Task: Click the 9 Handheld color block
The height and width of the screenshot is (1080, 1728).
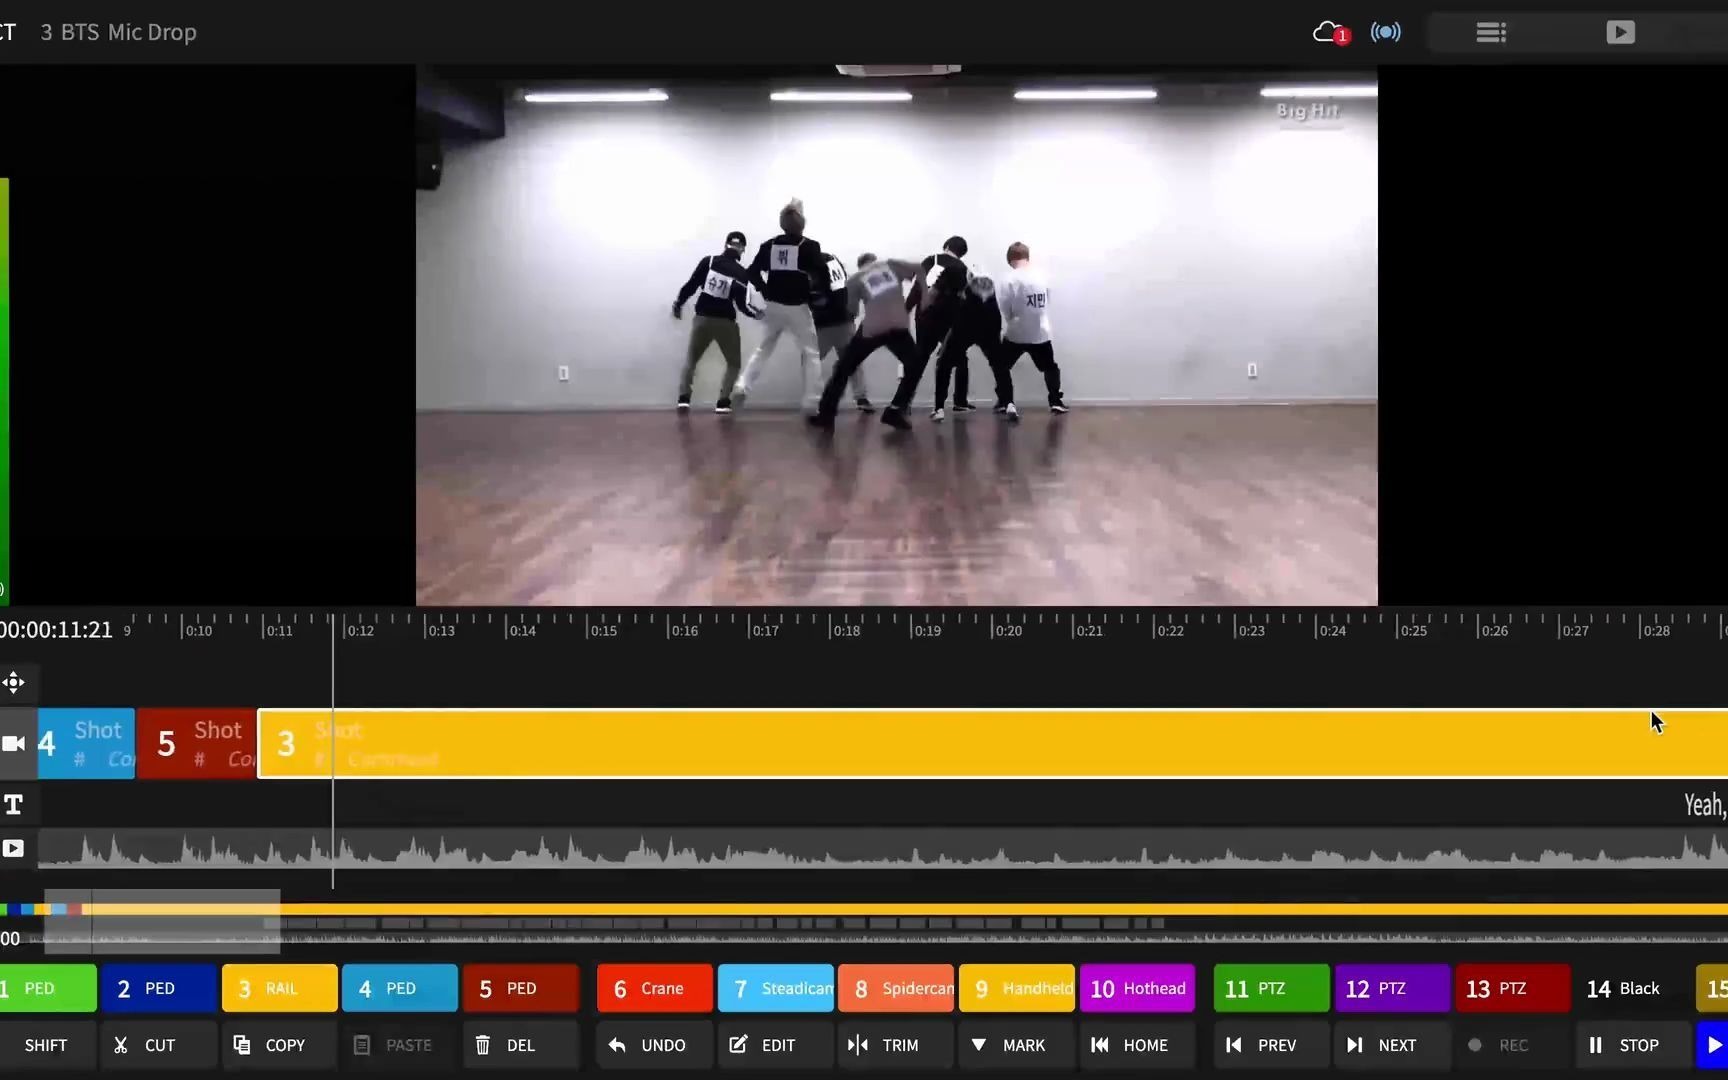Action: 1016,988
